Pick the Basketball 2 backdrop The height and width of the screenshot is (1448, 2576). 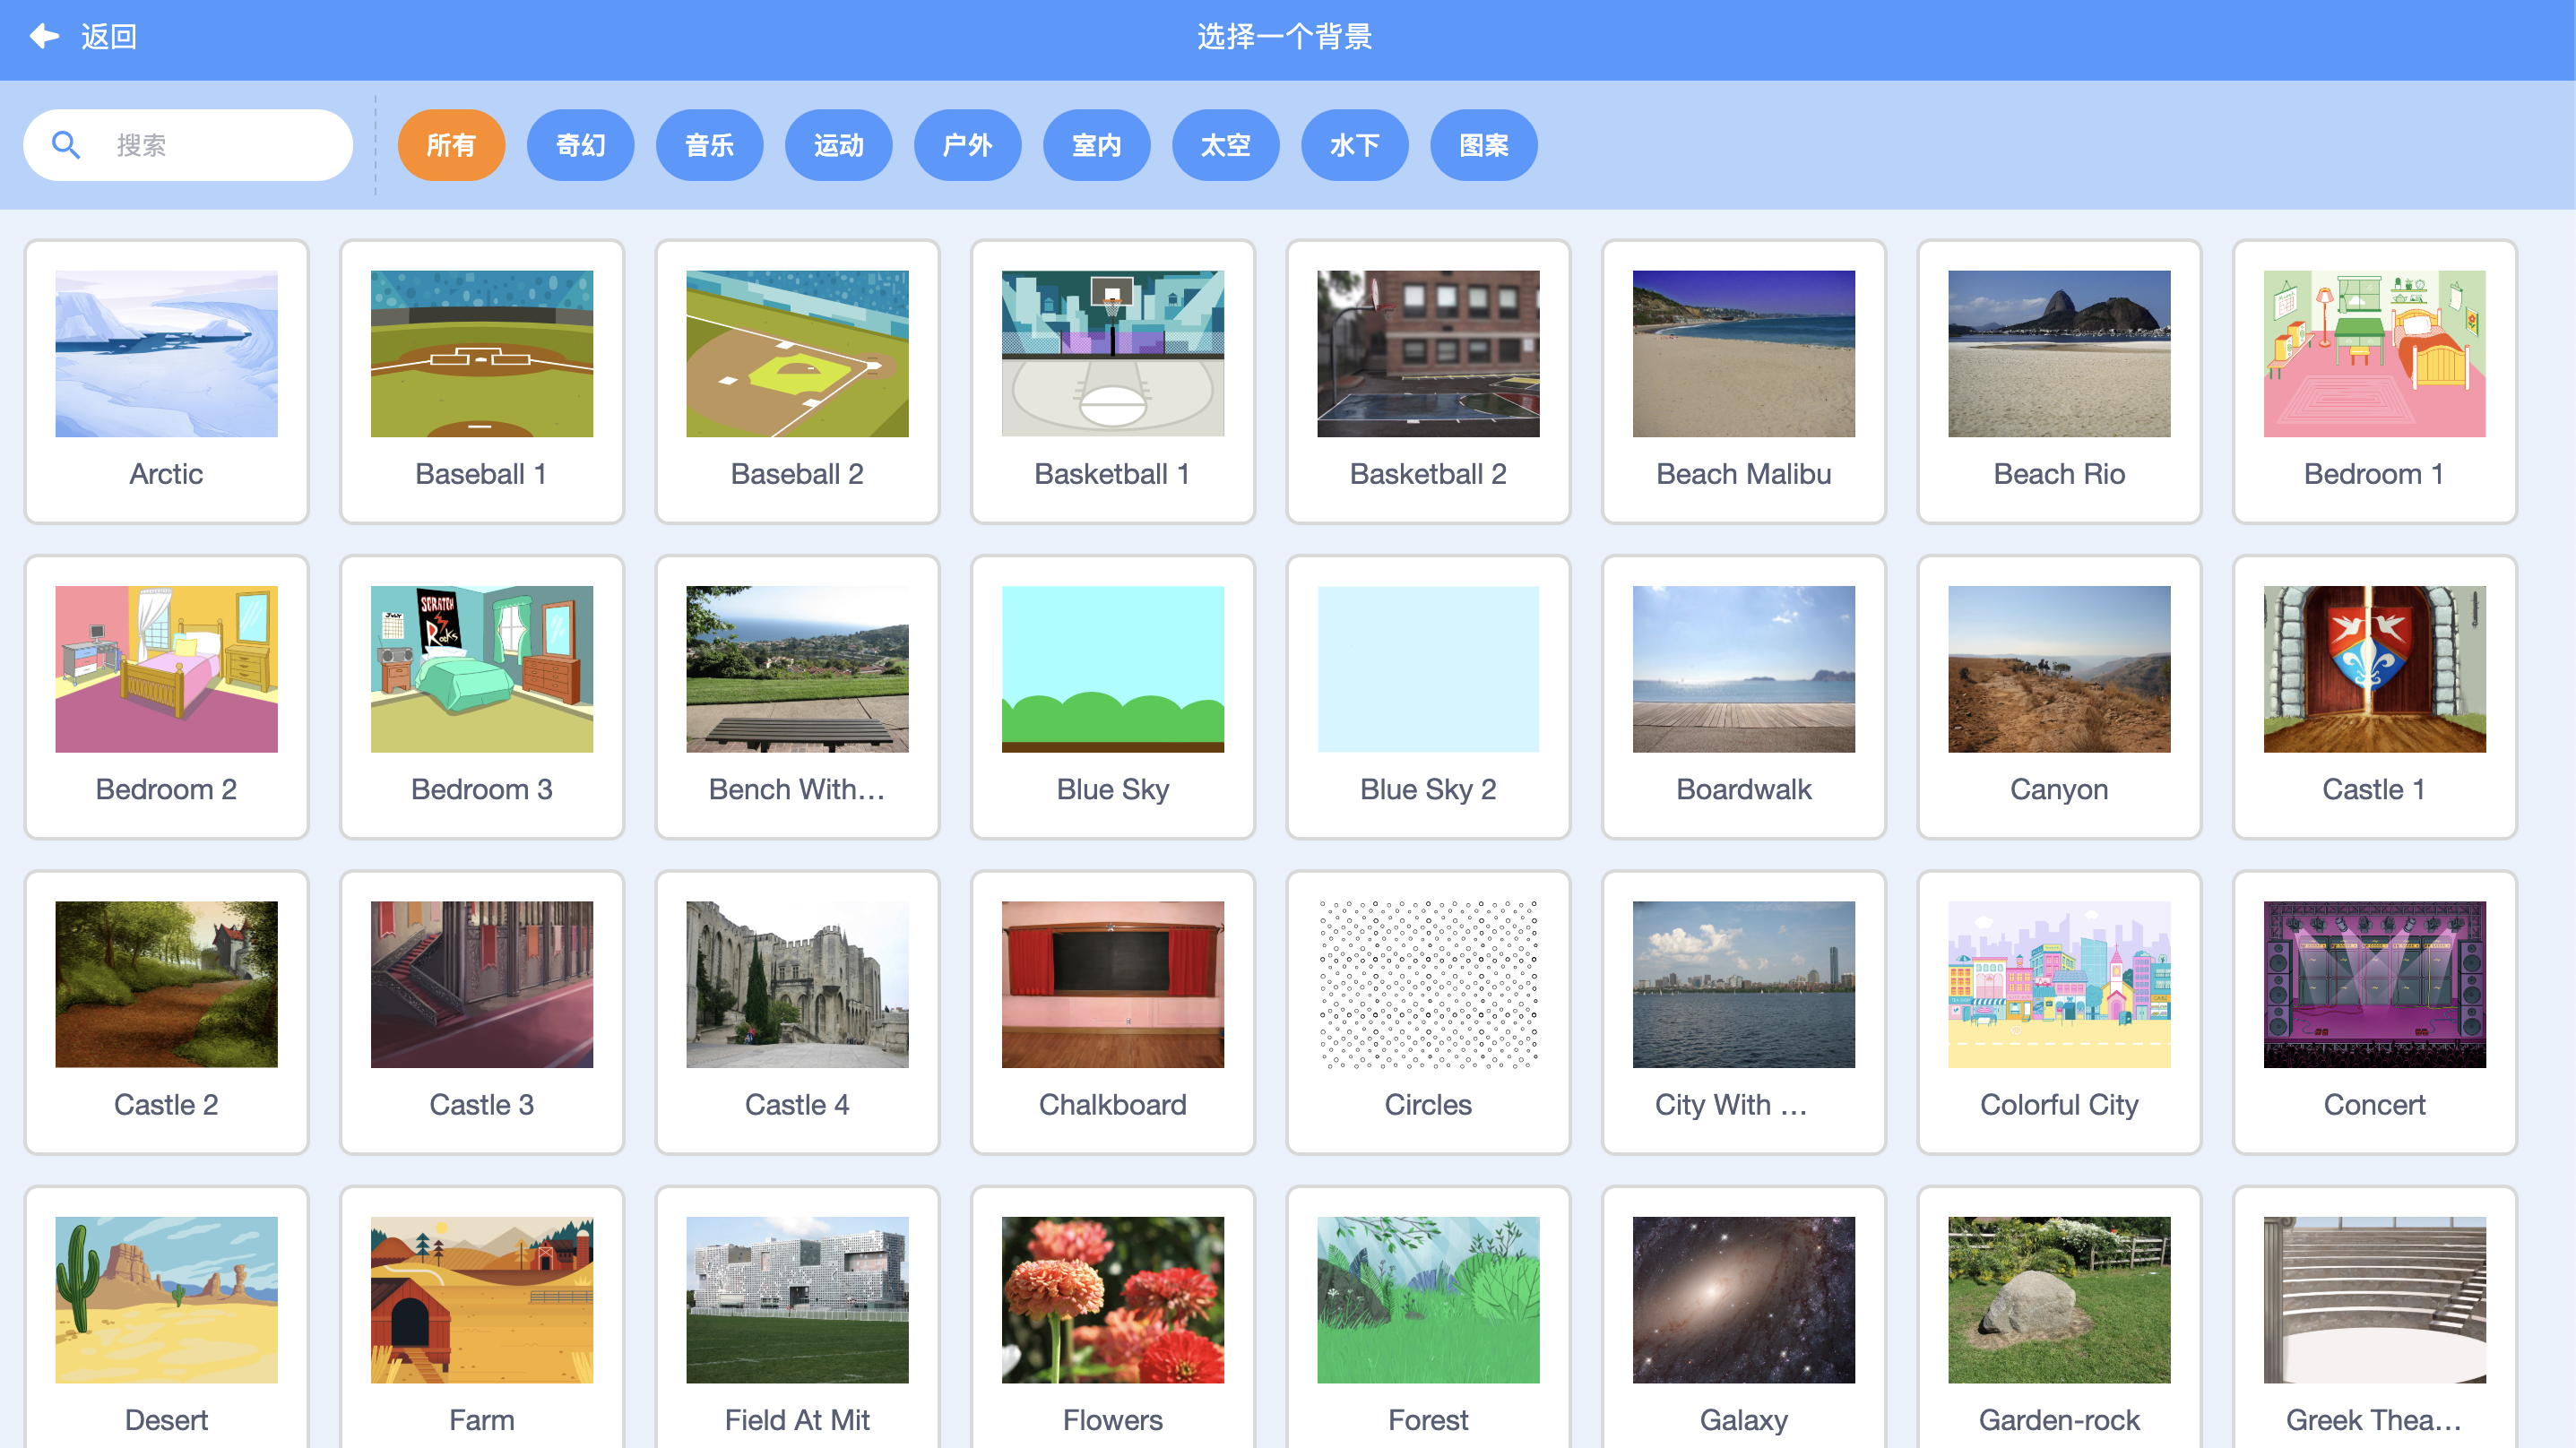tap(1428, 381)
